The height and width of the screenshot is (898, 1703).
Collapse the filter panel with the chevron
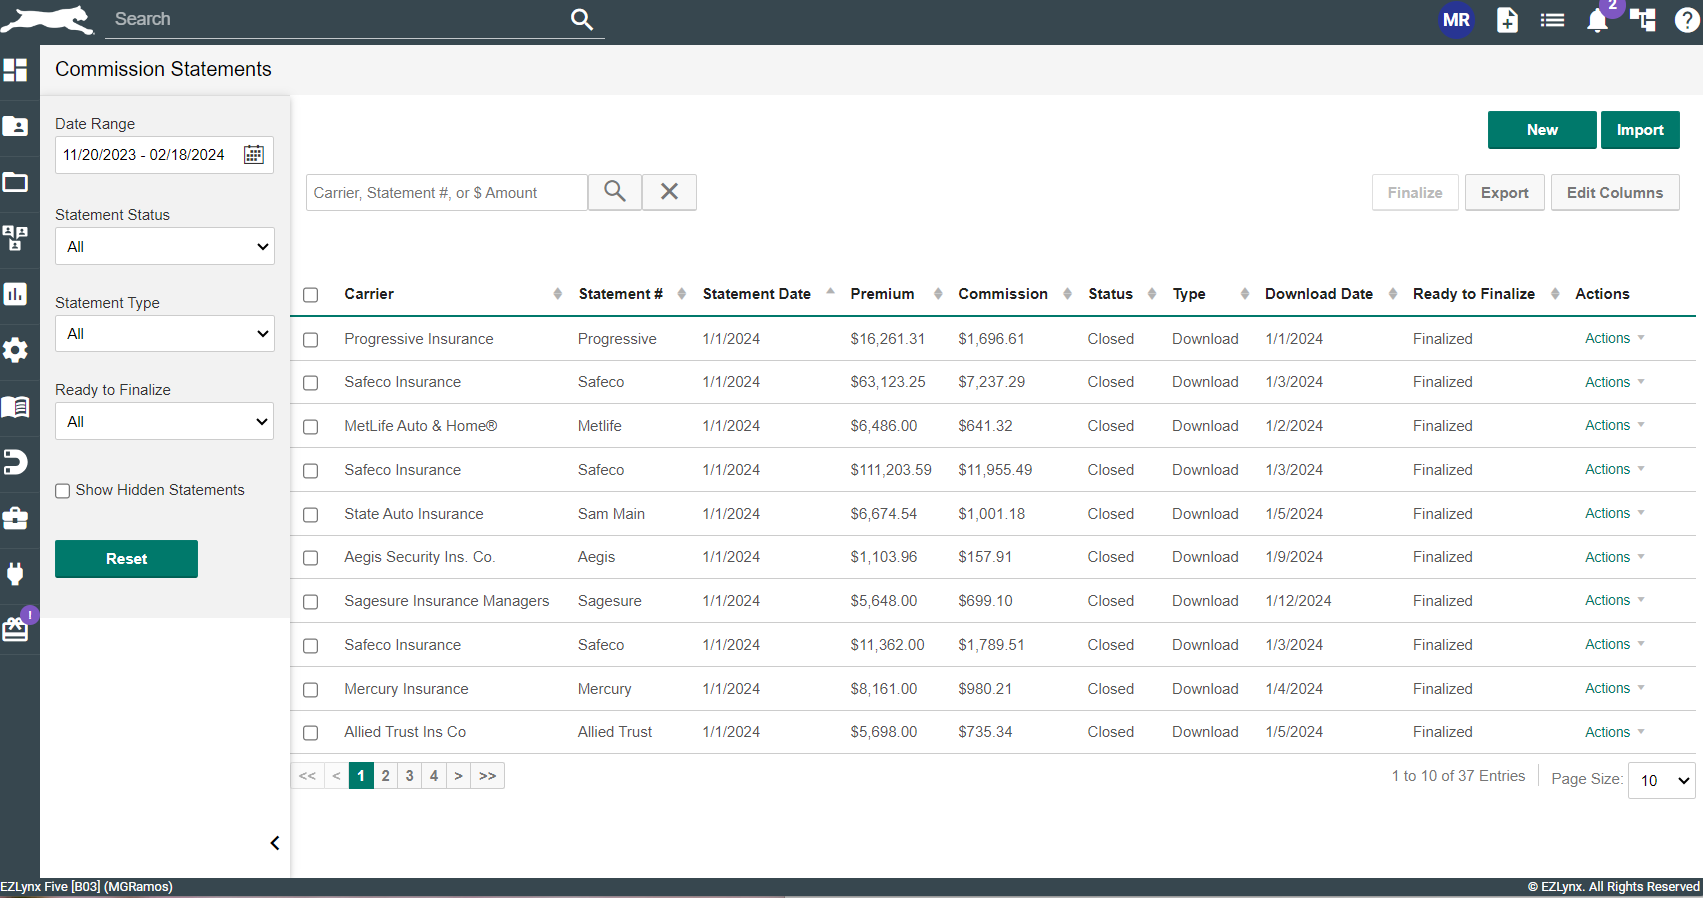click(x=275, y=843)
